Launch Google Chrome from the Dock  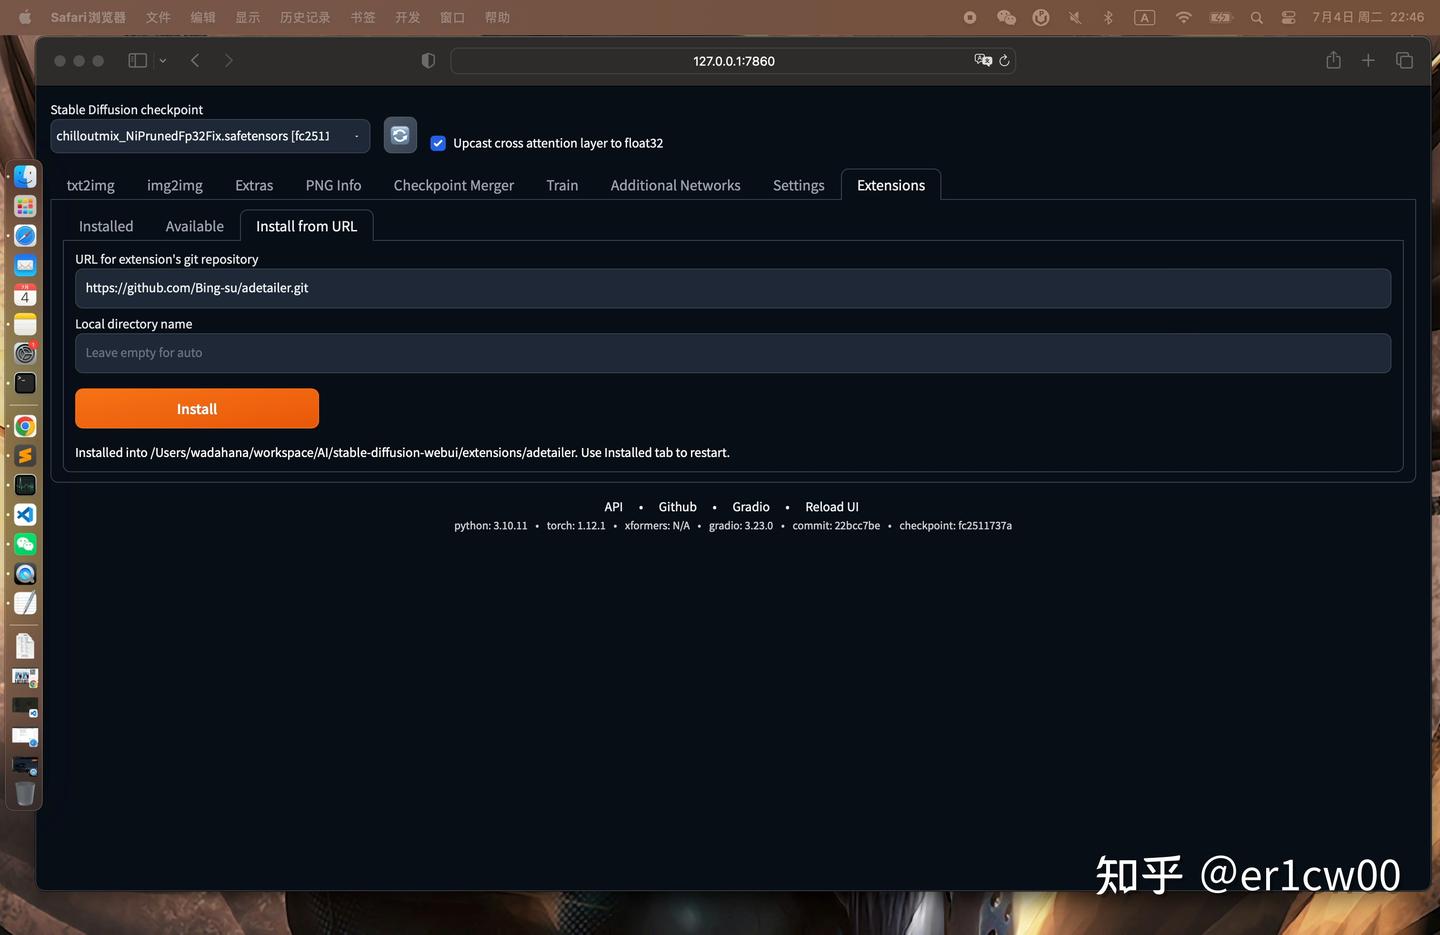tap(24, 426)
